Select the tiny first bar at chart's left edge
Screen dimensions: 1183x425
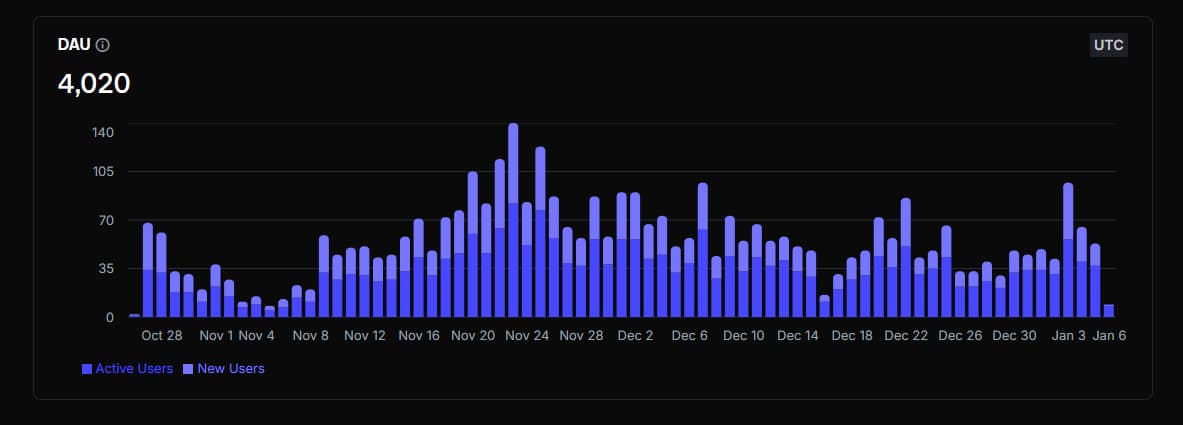click(134, 315)
